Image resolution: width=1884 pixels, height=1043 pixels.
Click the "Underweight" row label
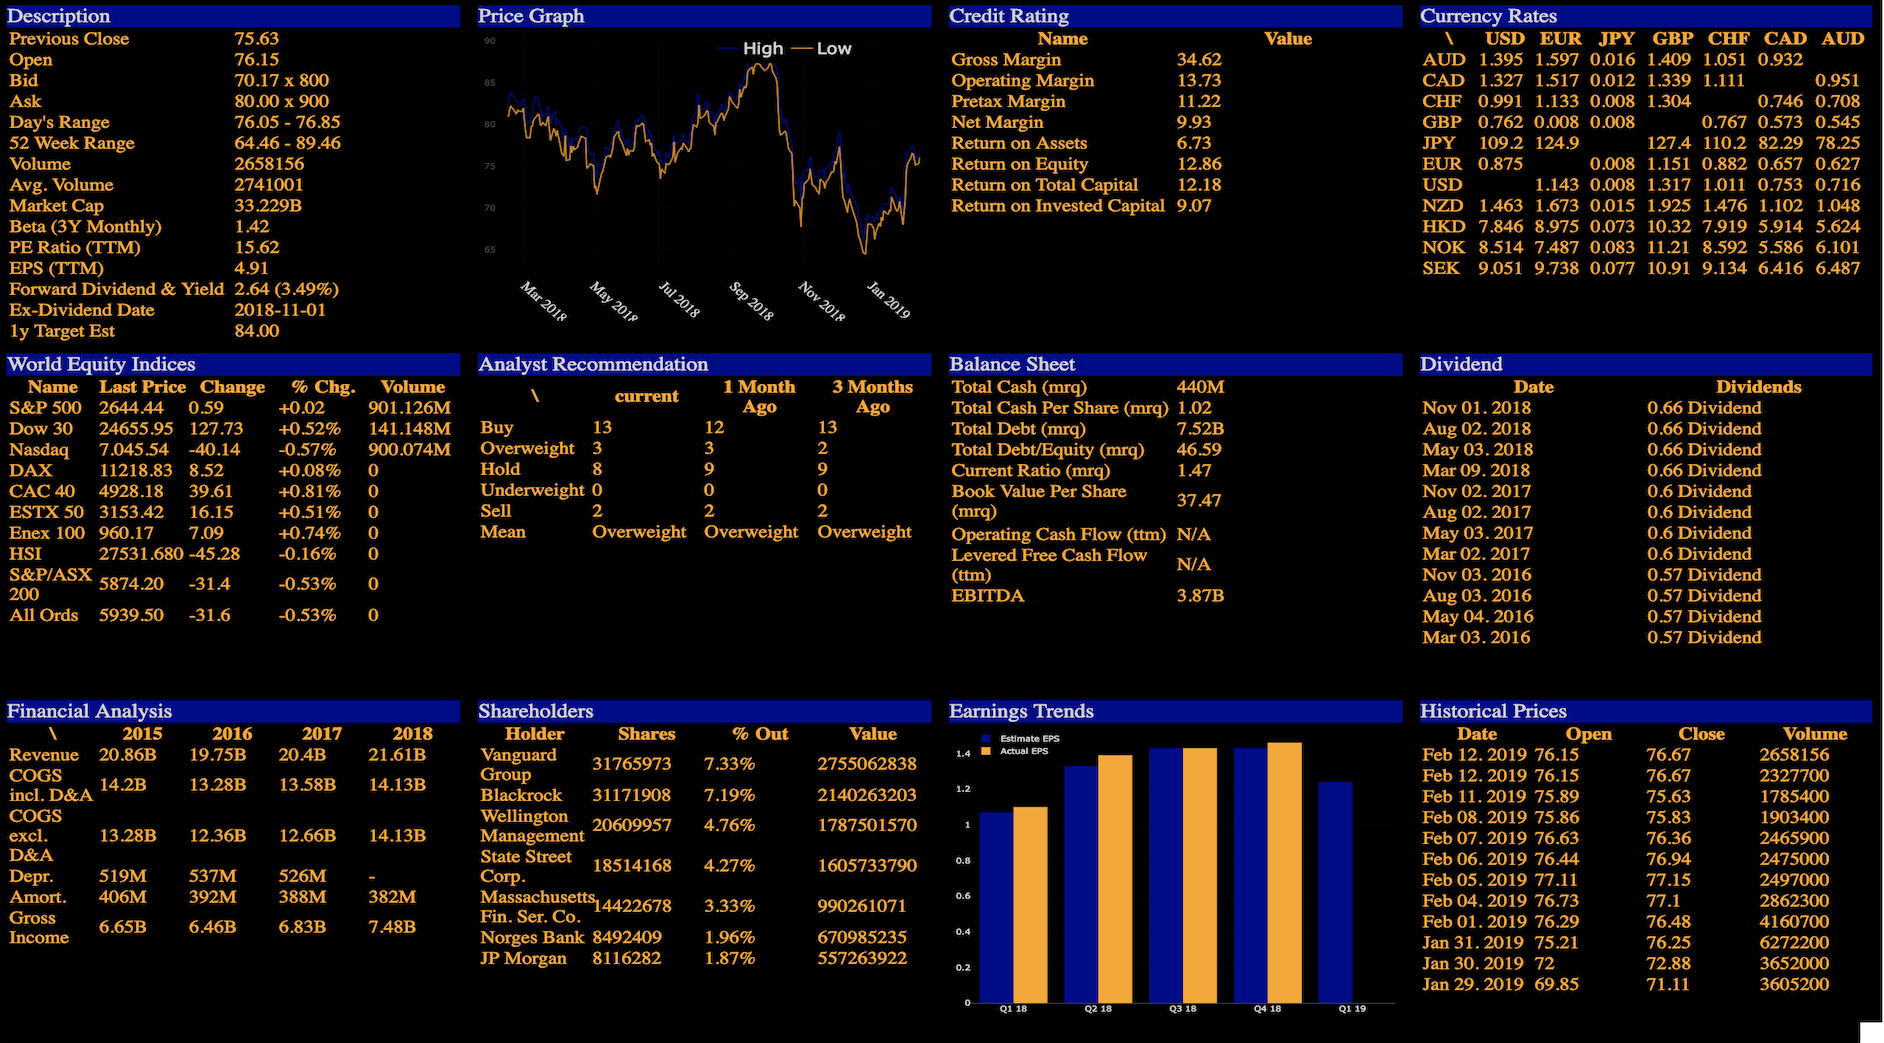[x=532, y=490]
